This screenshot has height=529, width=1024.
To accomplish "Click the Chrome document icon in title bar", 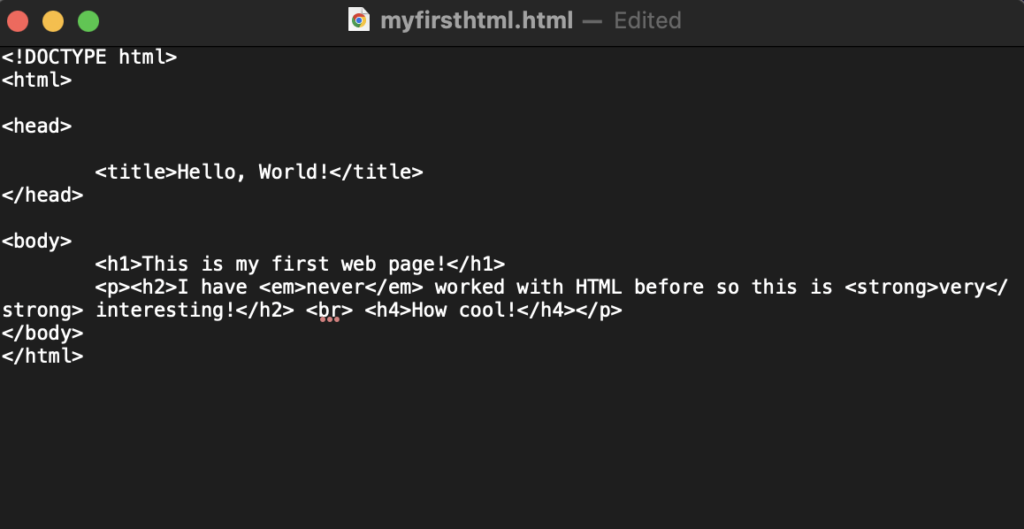I will point(359,20).
